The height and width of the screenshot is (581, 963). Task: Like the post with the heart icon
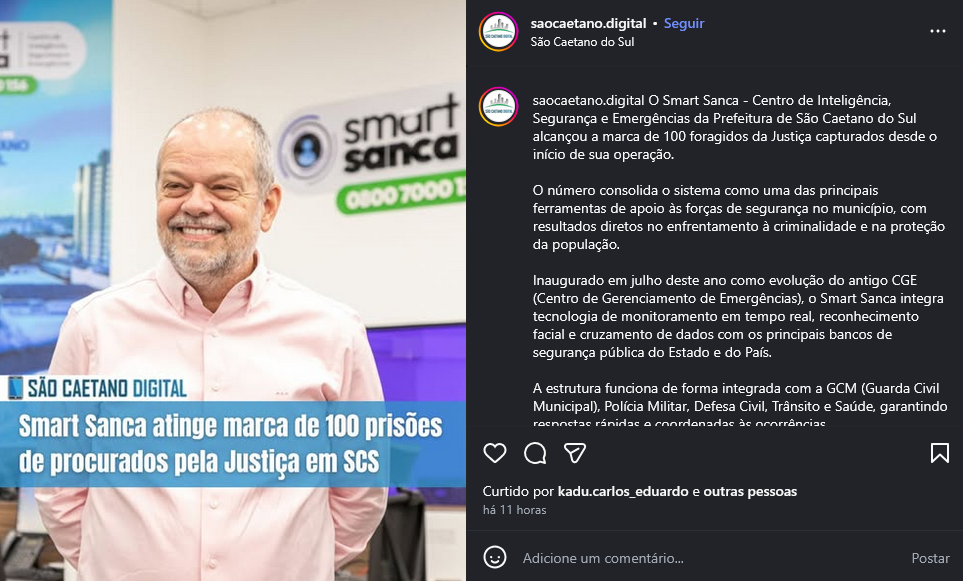click(x=494, y=453)
